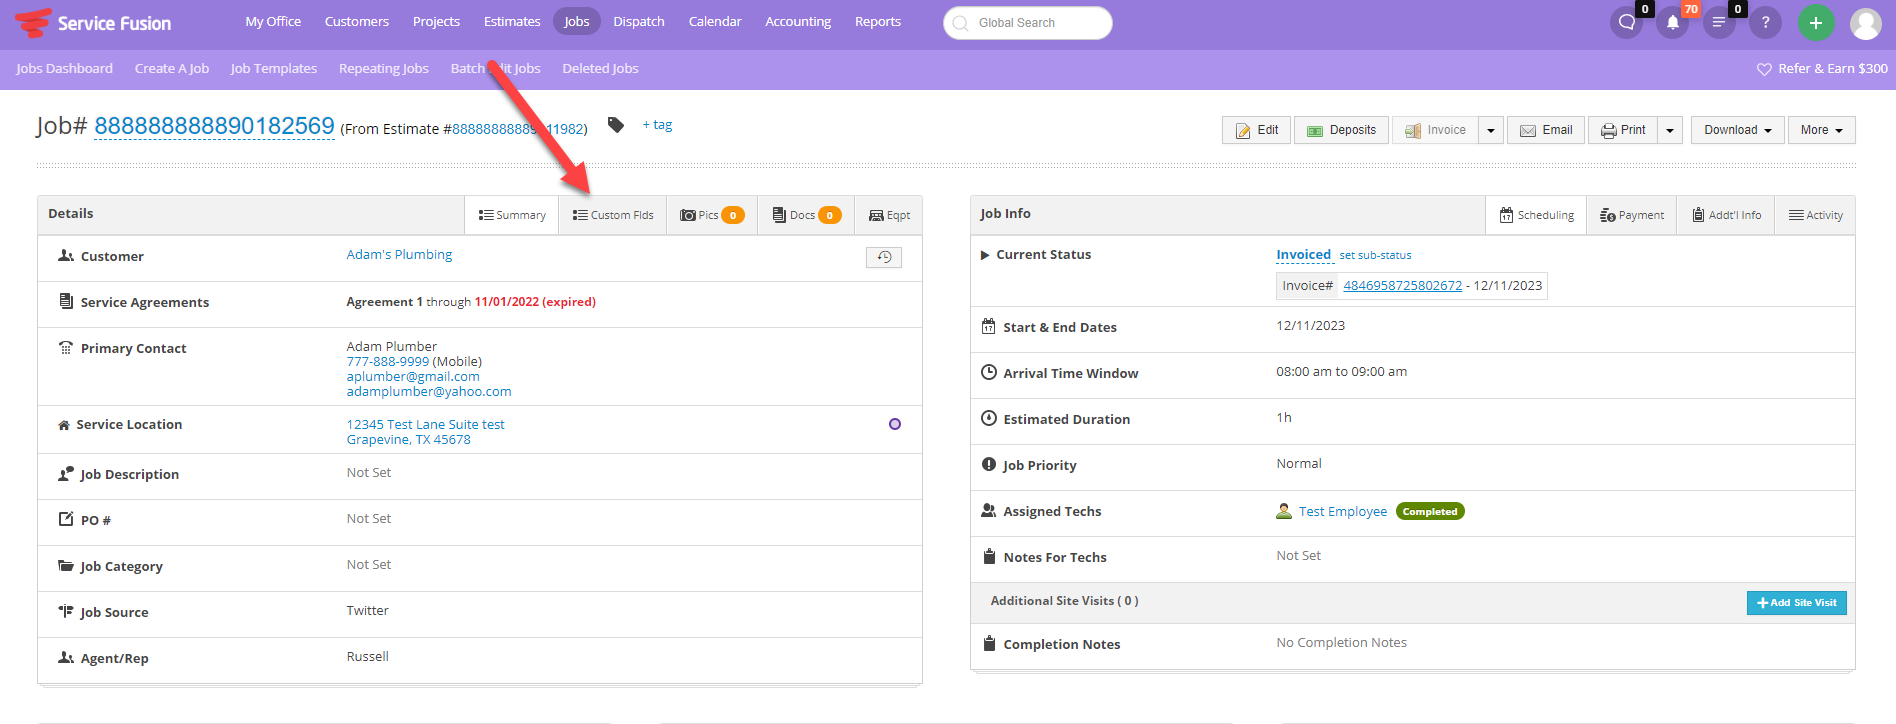
Task: Click the Invoiced status link
Action: click(x=1304, y=255)
